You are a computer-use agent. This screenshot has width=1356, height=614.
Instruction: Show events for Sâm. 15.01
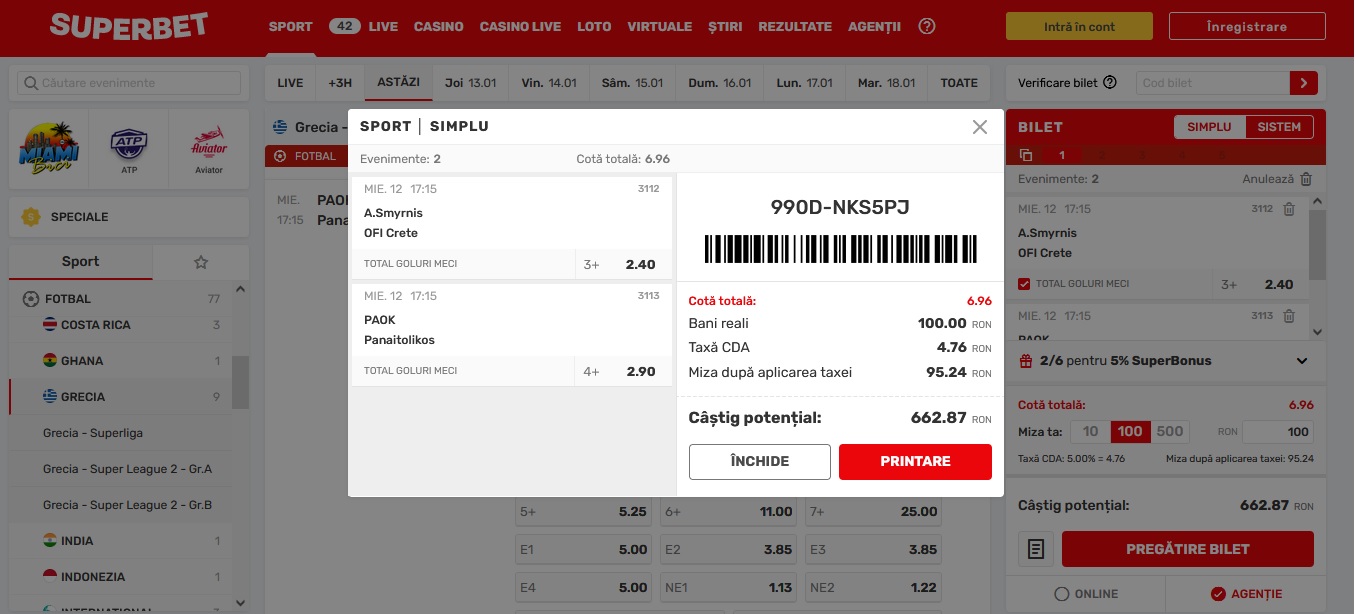(632, 83)
